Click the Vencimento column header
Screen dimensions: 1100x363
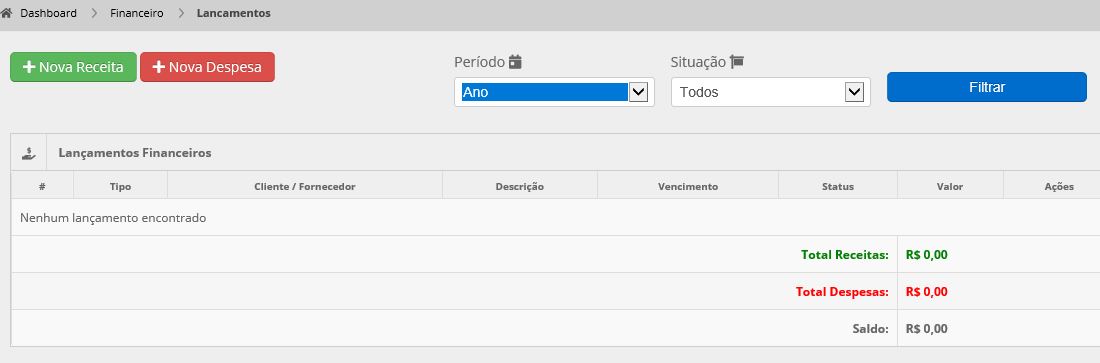pos(688,187)
